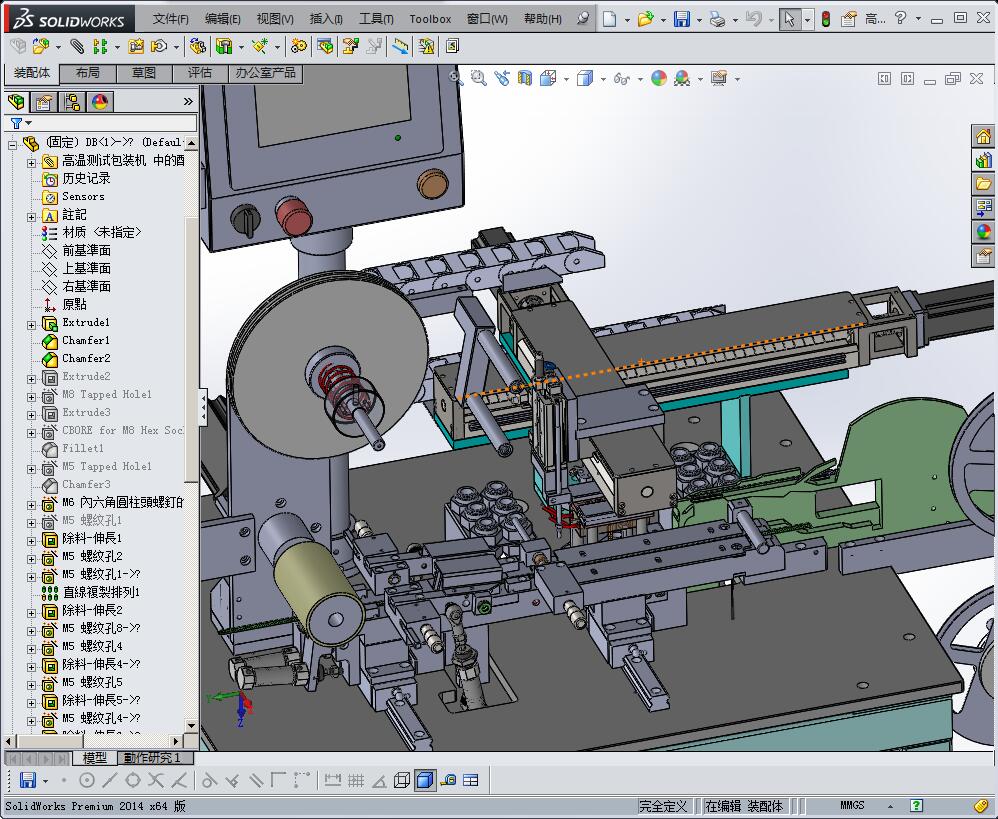
Task: Switch to the 動作研究1 bottom tab
Action: point(152,758)
